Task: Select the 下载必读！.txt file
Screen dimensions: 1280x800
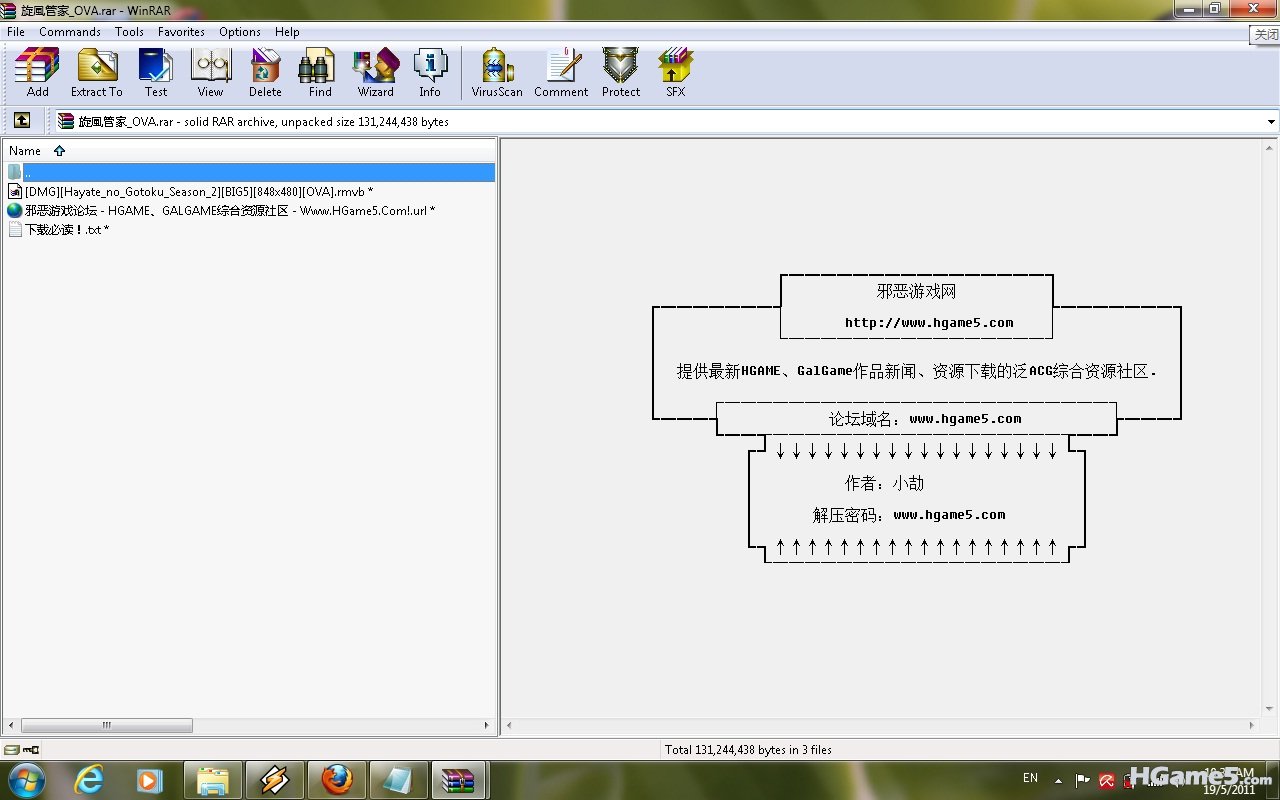Action: (x=66, y=230)
